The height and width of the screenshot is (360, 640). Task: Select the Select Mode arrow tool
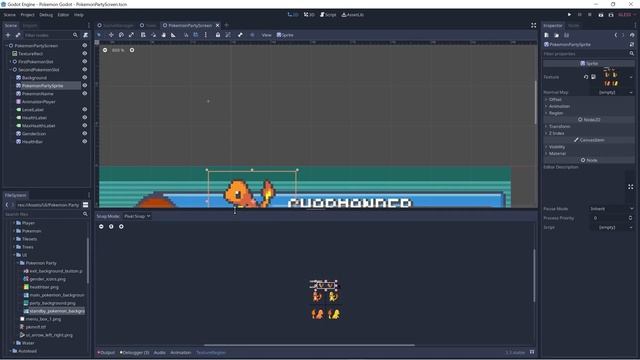click(x=99, y=35)
